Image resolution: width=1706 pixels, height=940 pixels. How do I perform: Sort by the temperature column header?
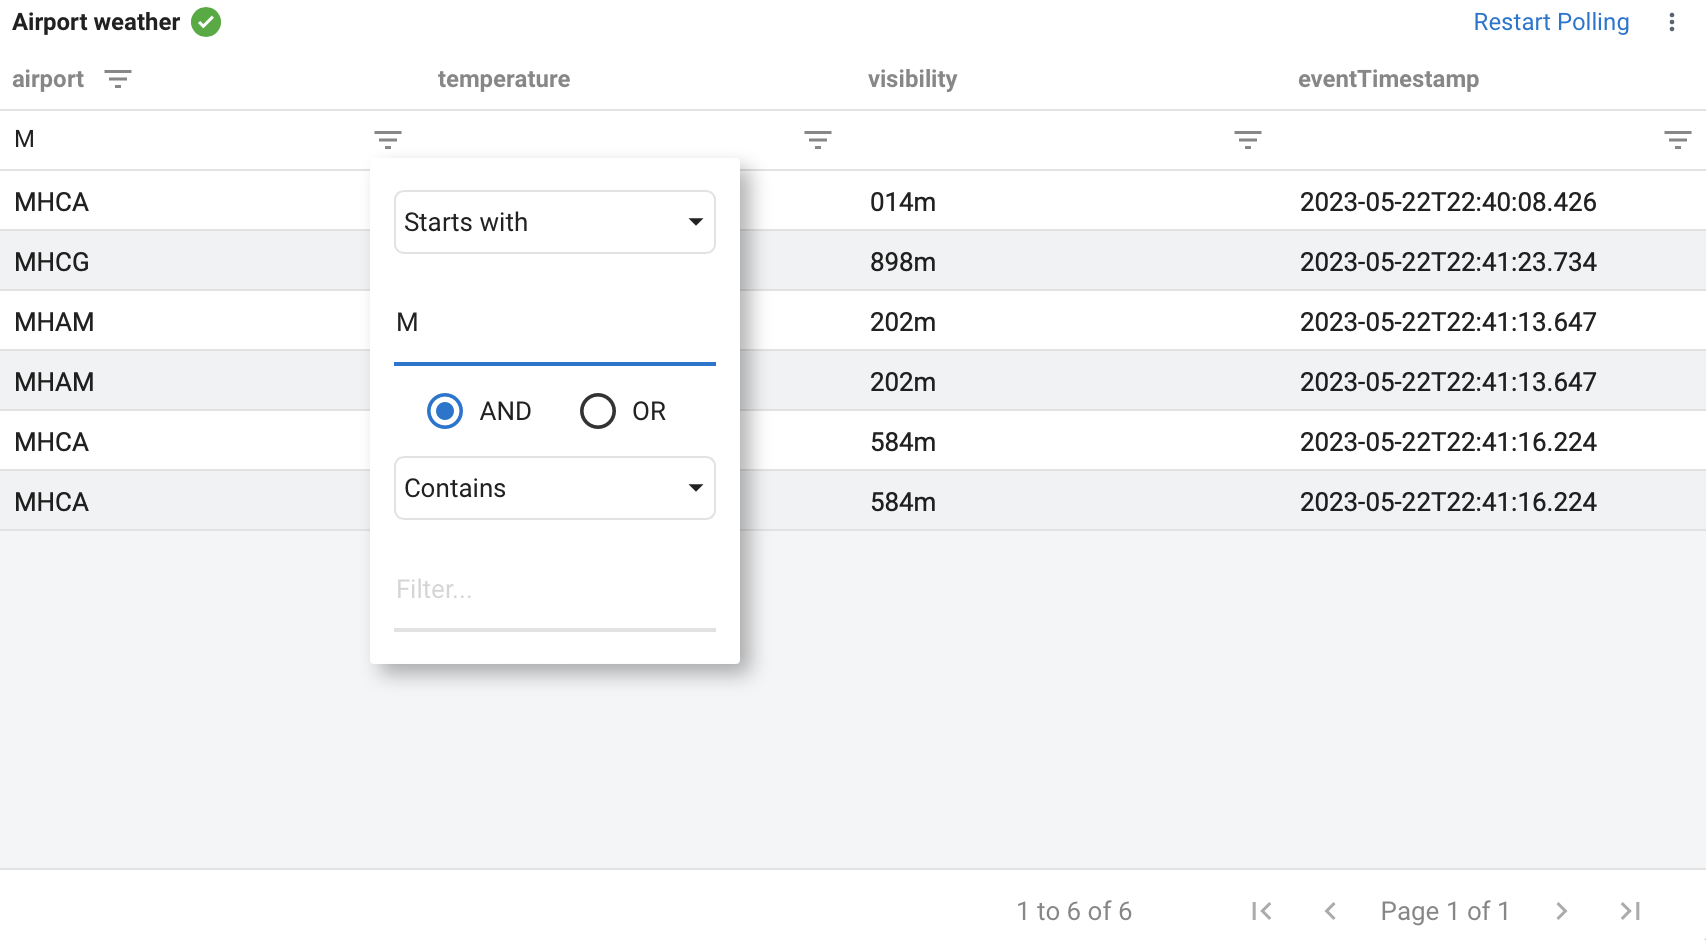tap(504, 79)
